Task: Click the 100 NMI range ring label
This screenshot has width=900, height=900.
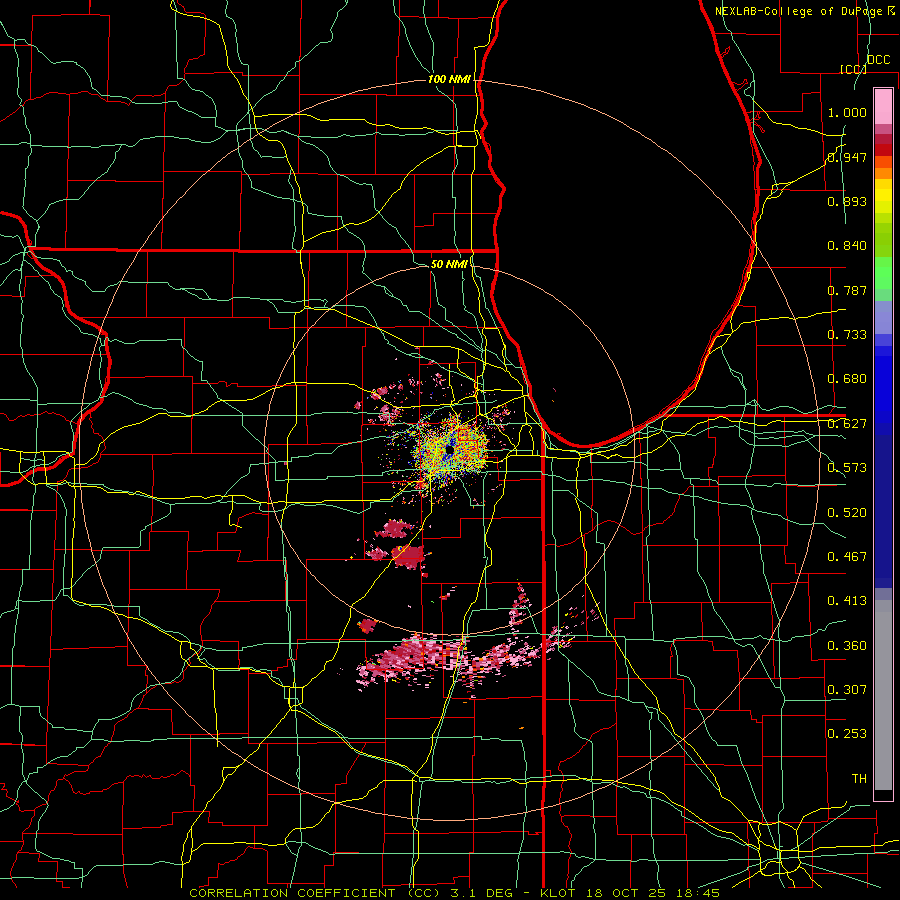Action: click(449, 79)
